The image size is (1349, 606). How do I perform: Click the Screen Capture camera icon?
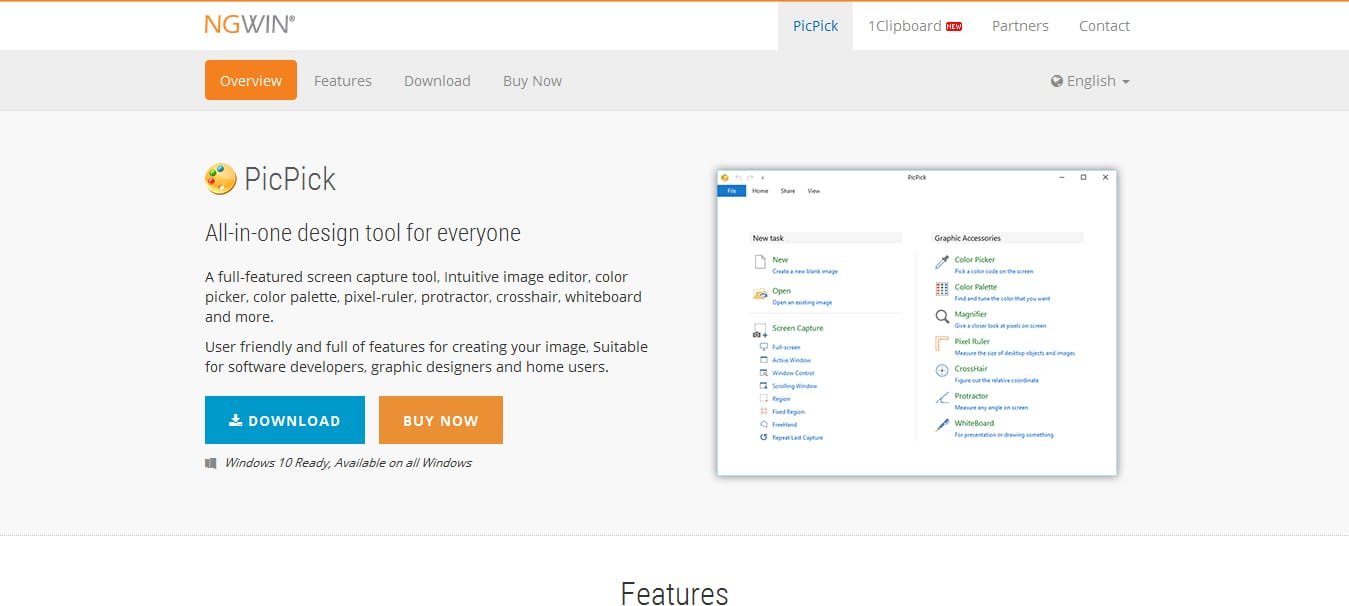pyautogui.click(x=760, y=330)
